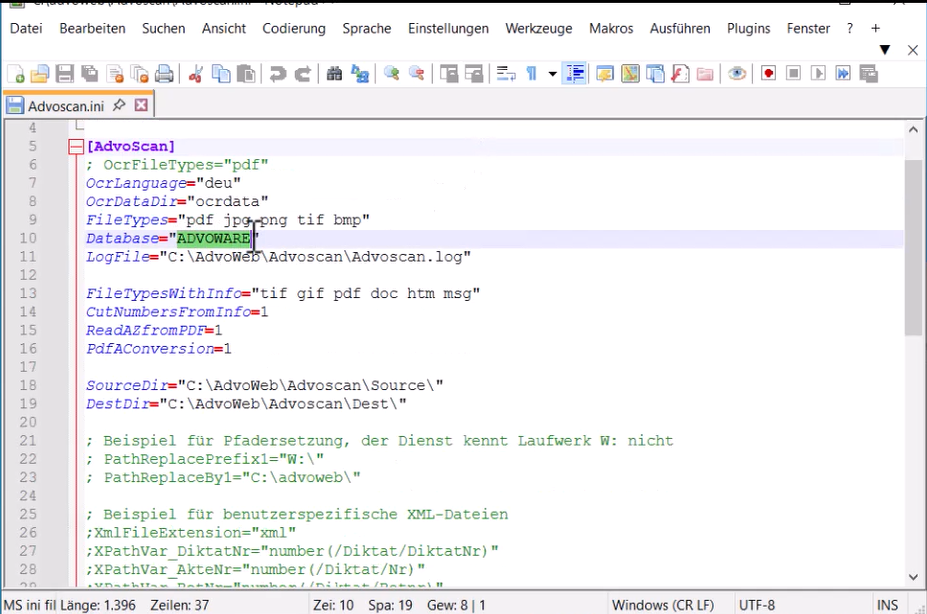
Task: Zoom out with the magnifier minus icon
Action: pos(416,74)
